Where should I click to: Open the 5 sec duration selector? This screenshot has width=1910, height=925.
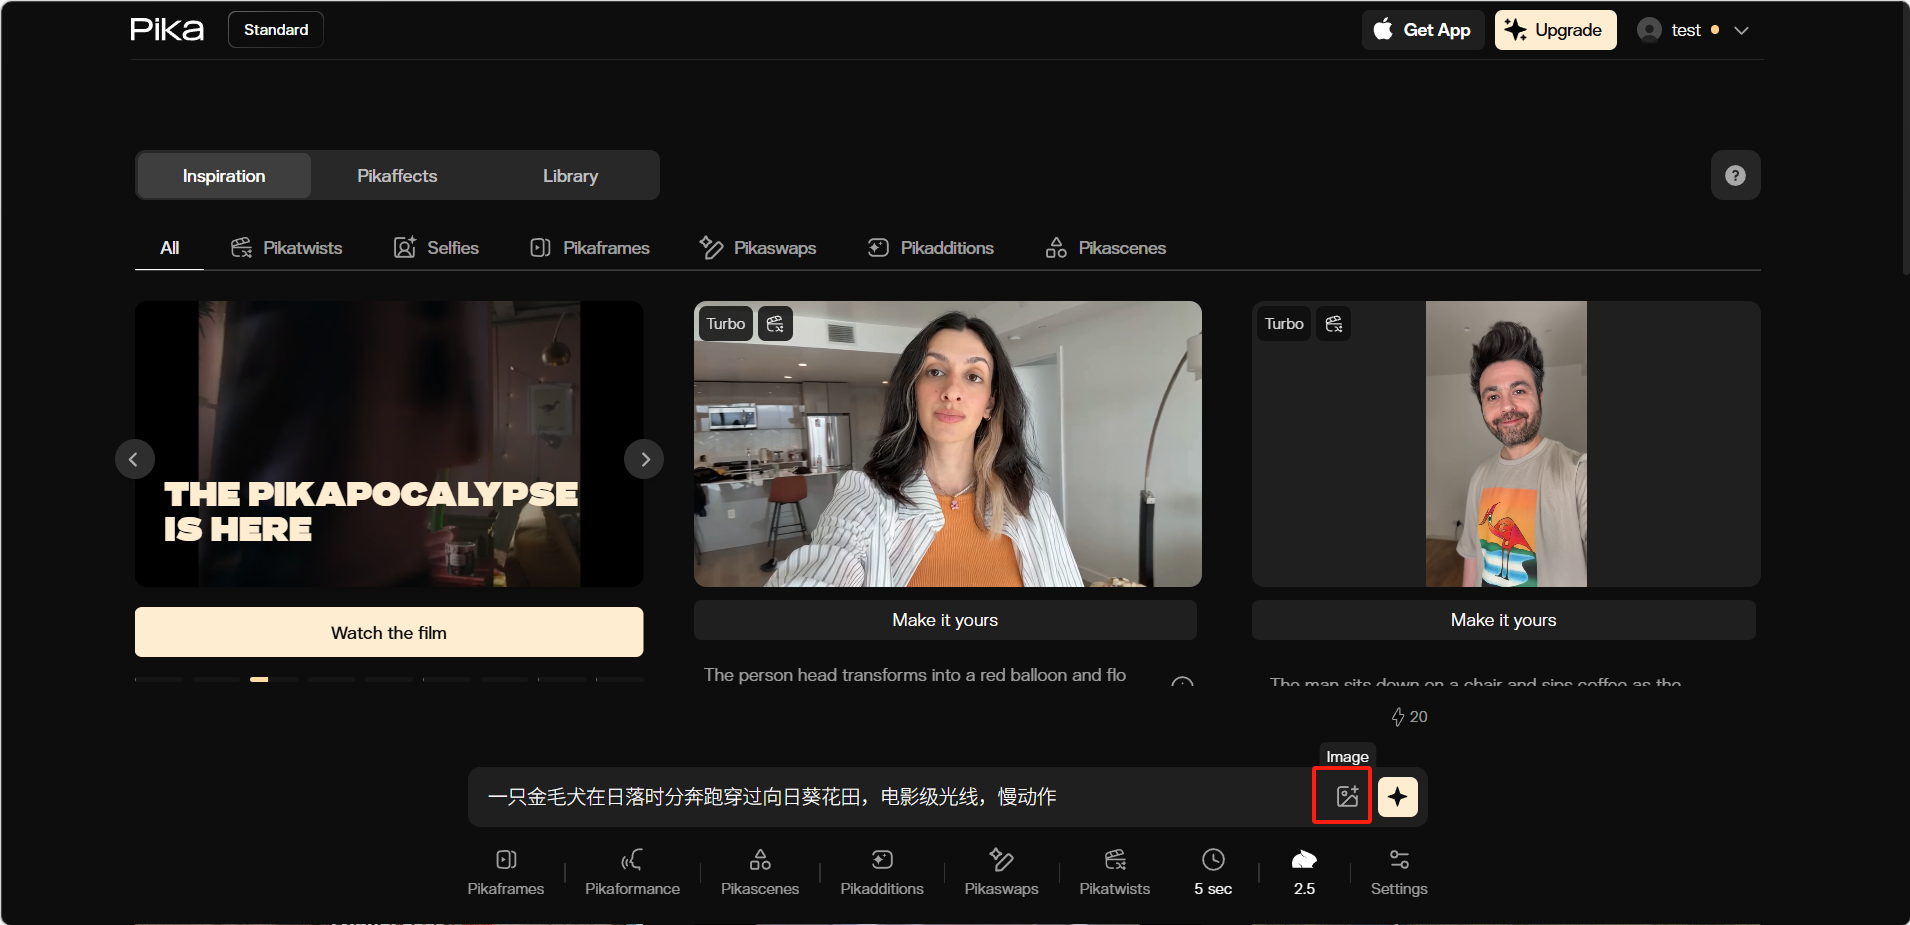pyautogui.click(x=1212, y=872)
